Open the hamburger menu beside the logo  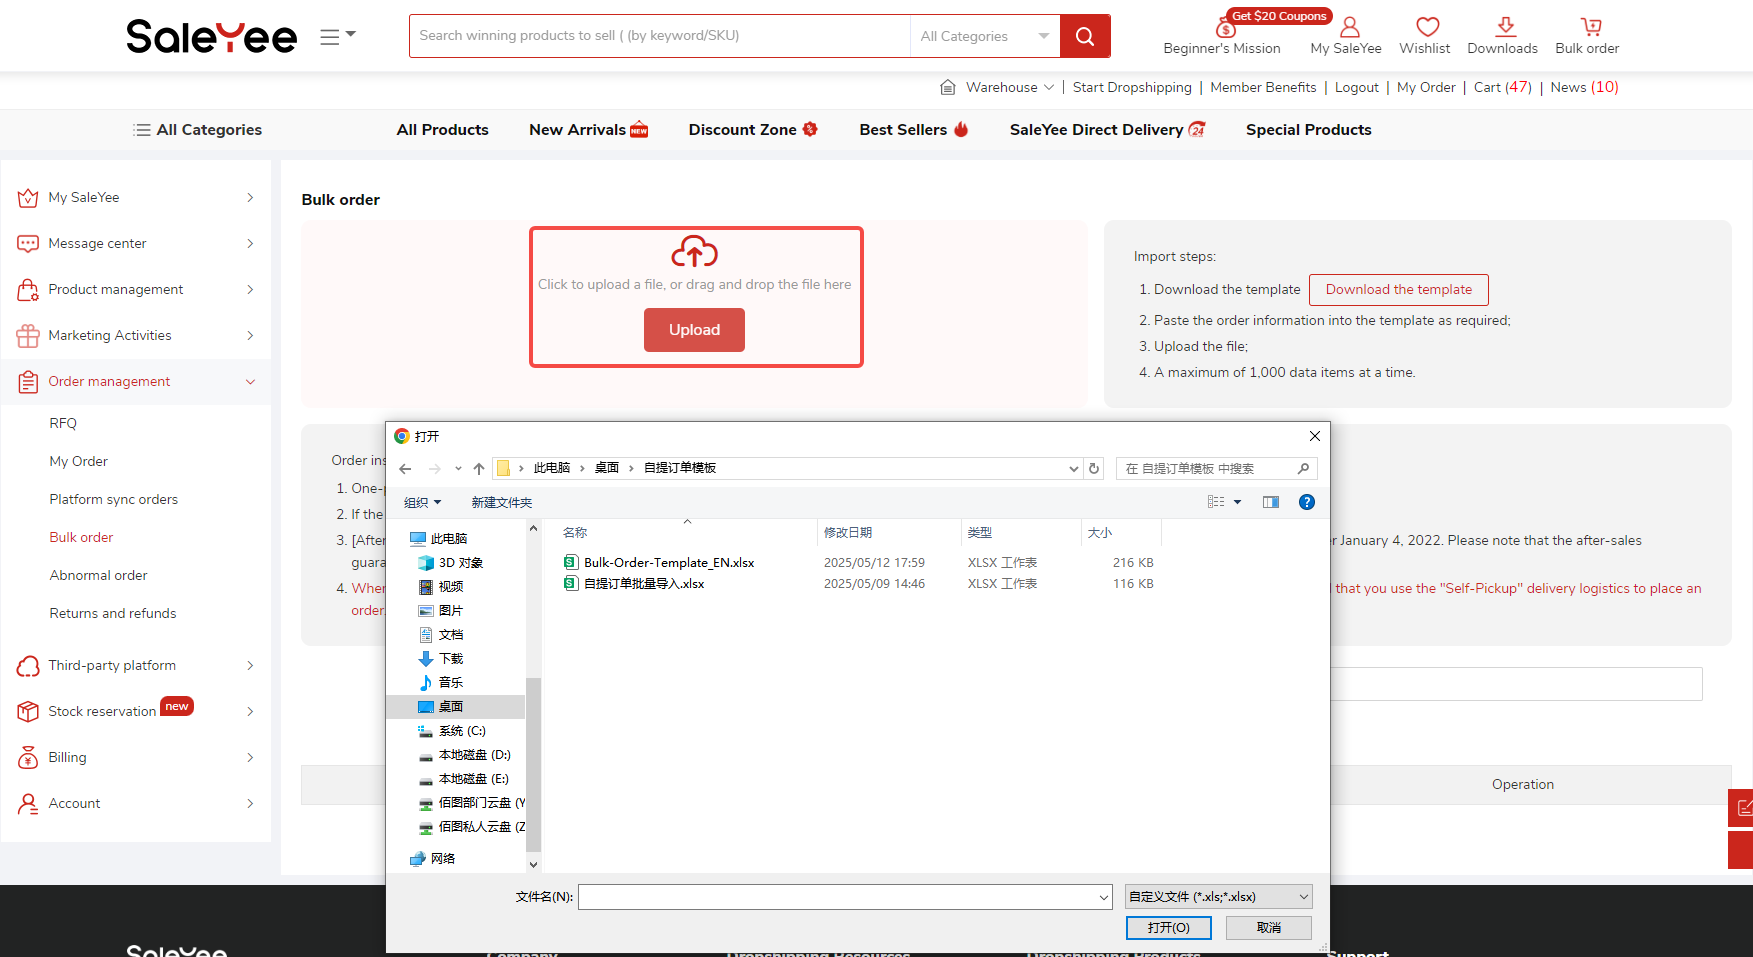point(337,37)
